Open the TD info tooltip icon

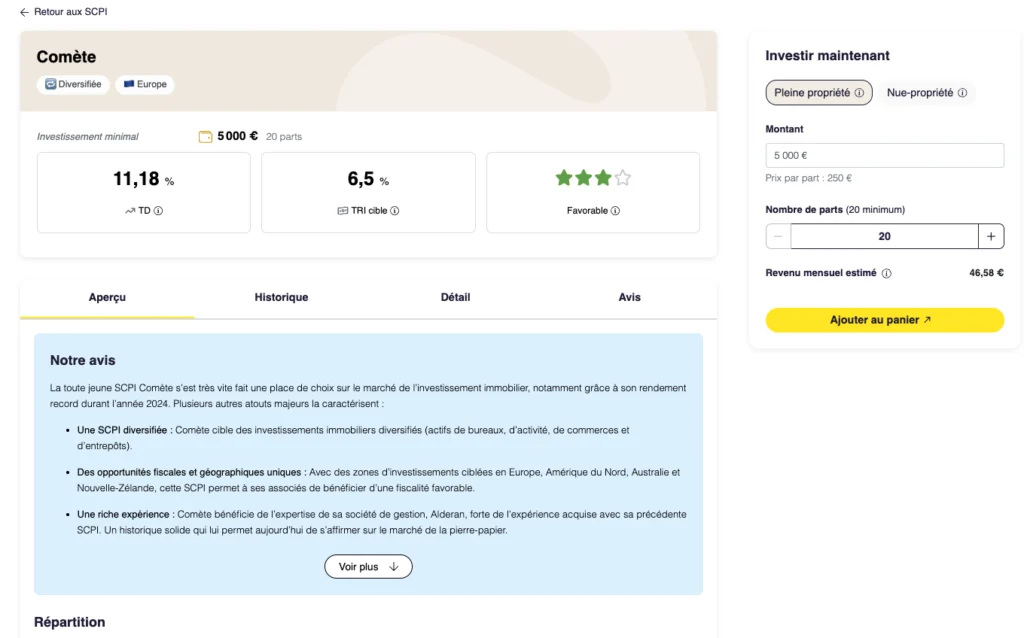coord(158,210)
